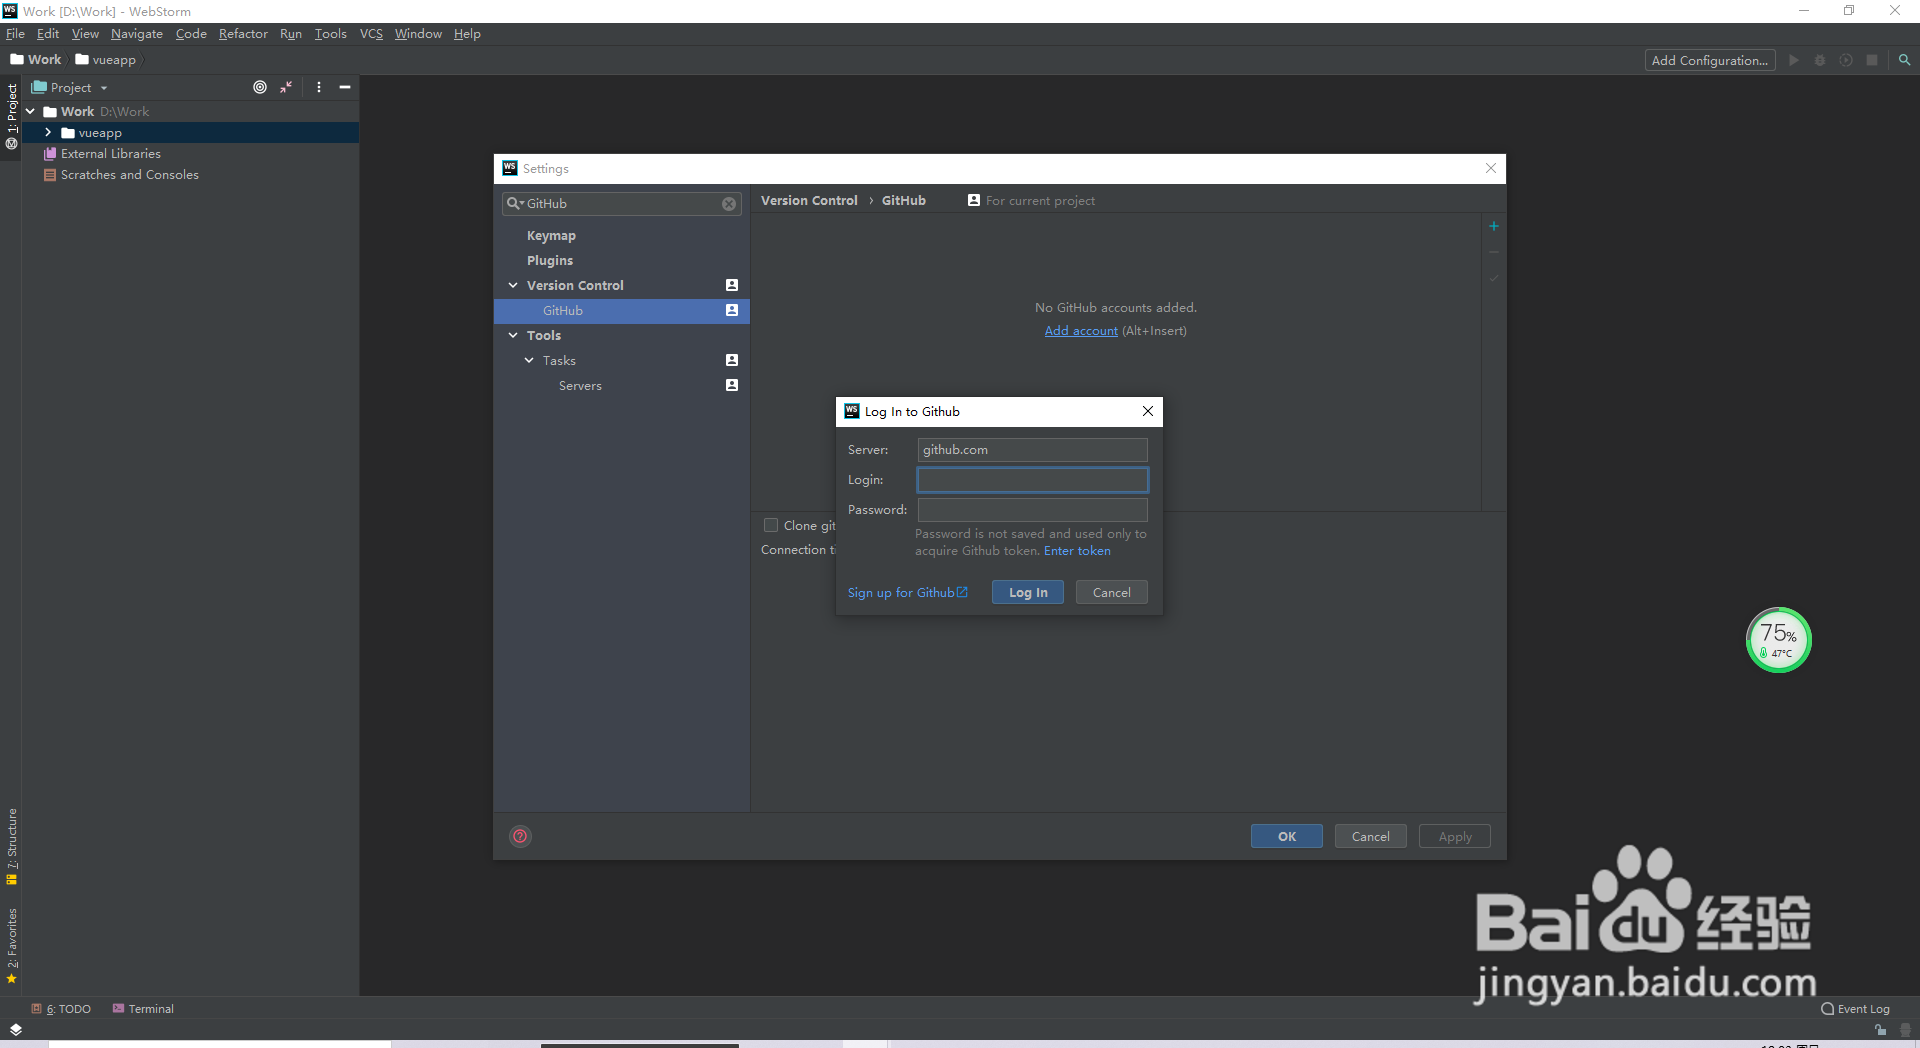Click the plus icon to add a GitHub account

pyautogui.click(x=1494, y=226)
